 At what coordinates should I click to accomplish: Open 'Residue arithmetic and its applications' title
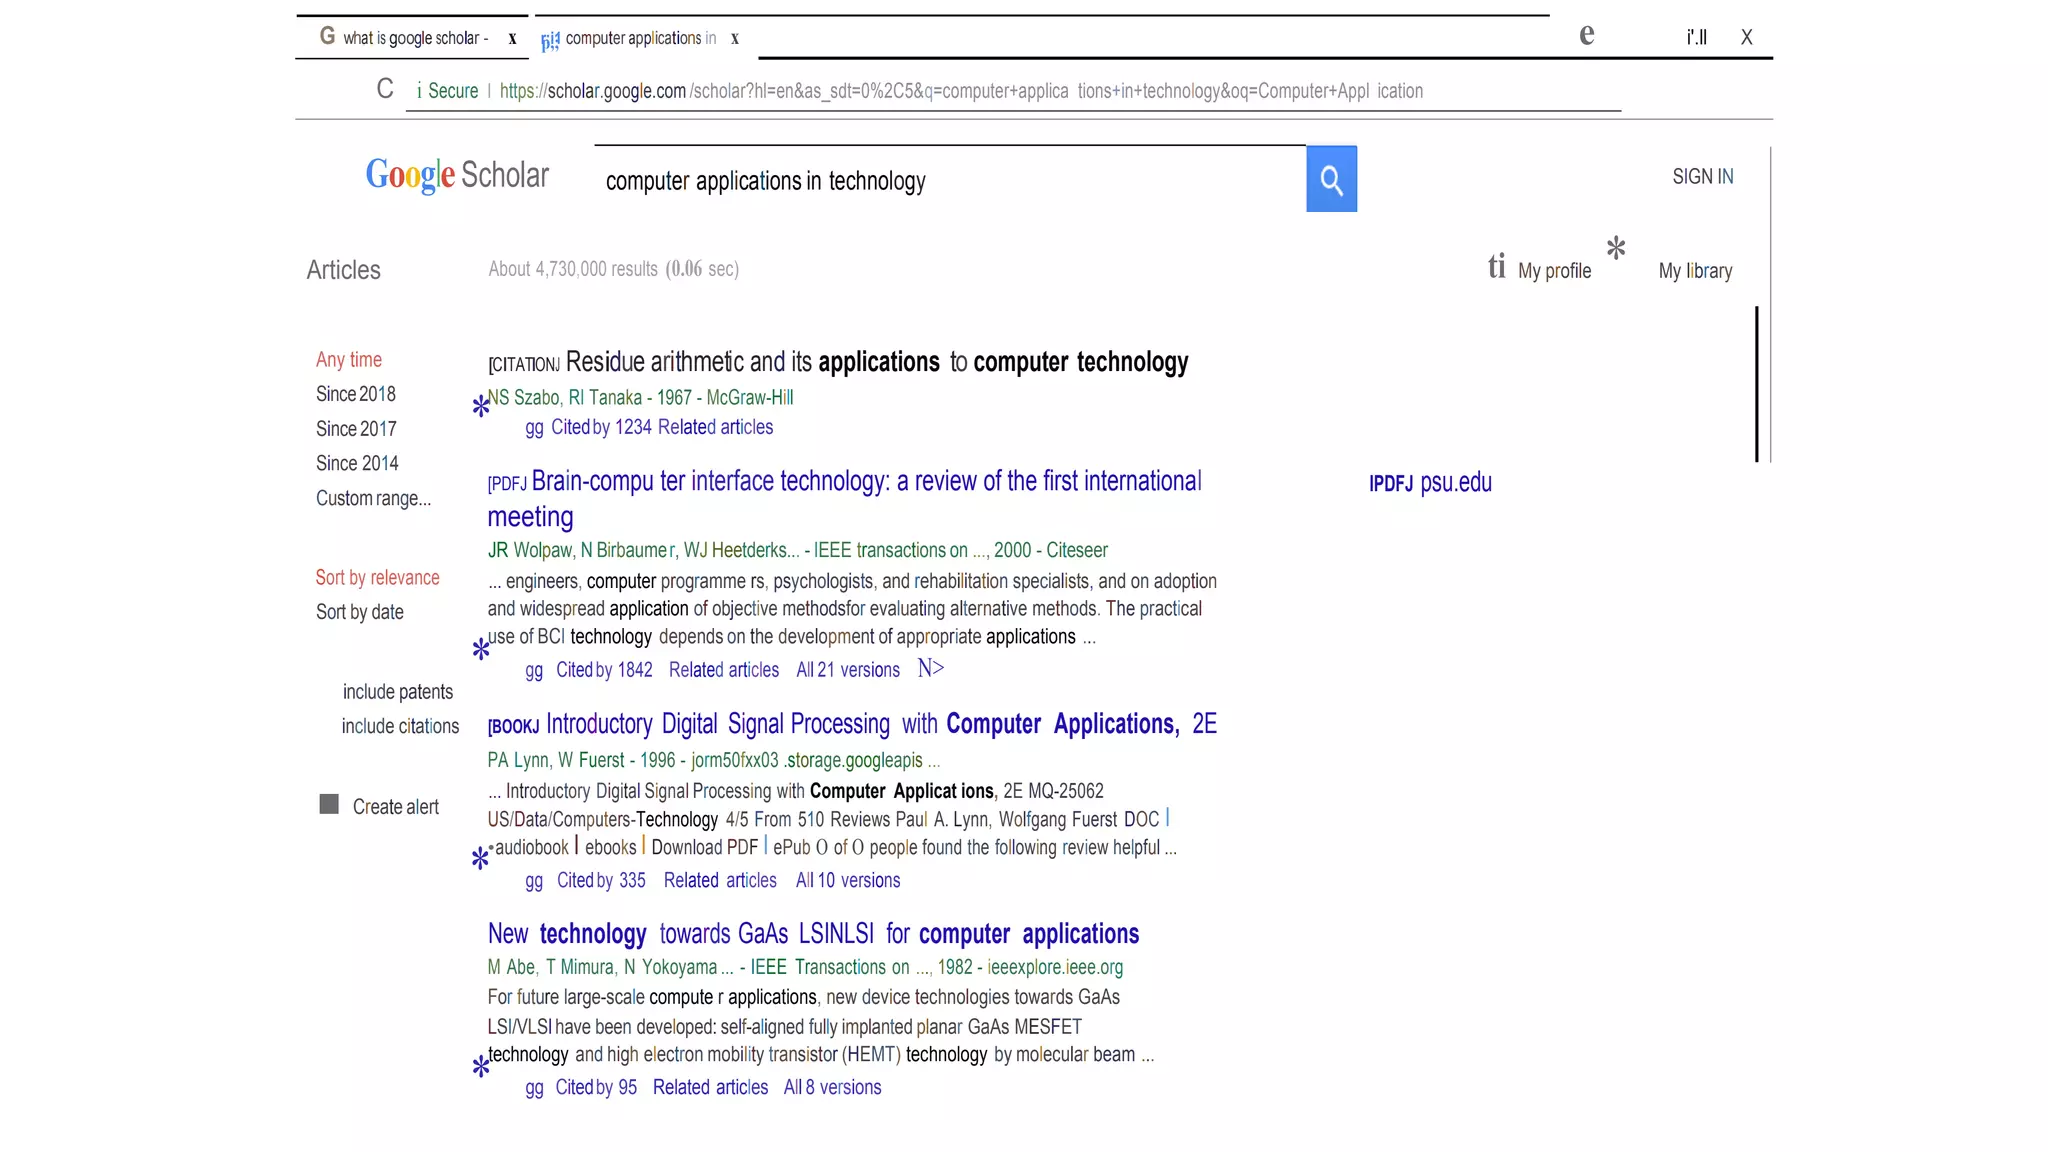click(x=877, y=362)
